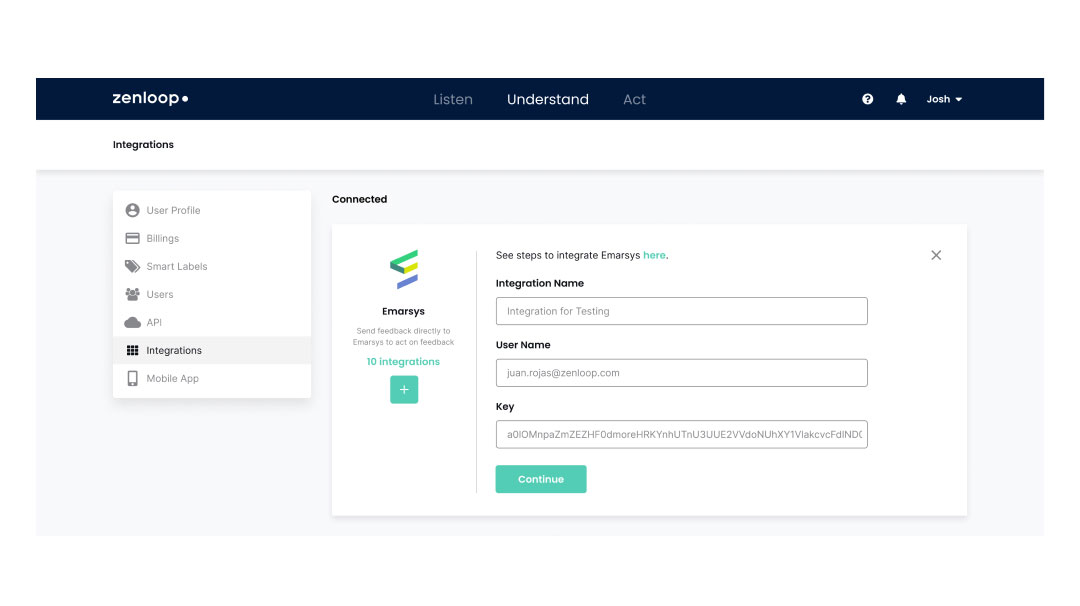This screenshot has height=606, width=1080.
Task: Click the zenloop logo in the header
Action: [x=150, y=99]
